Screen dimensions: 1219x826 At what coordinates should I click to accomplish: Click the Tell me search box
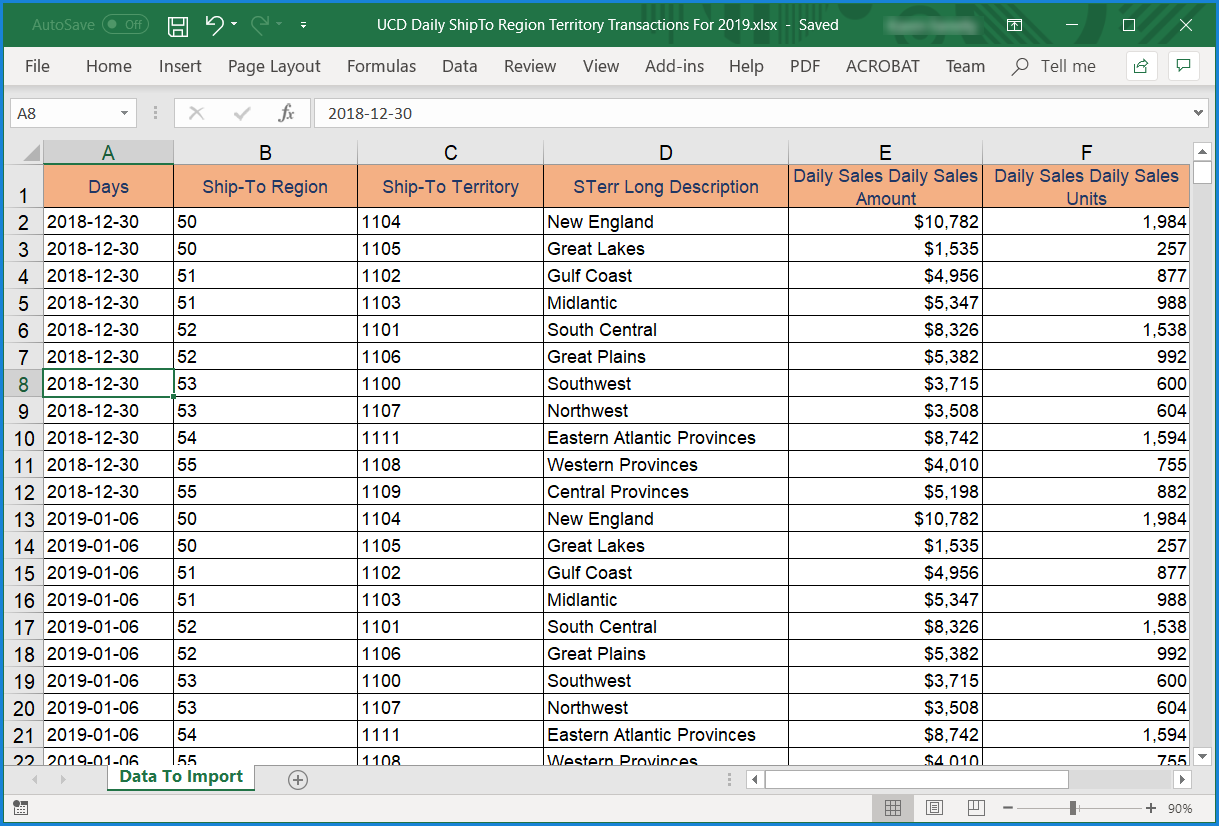pos(1067,66)
